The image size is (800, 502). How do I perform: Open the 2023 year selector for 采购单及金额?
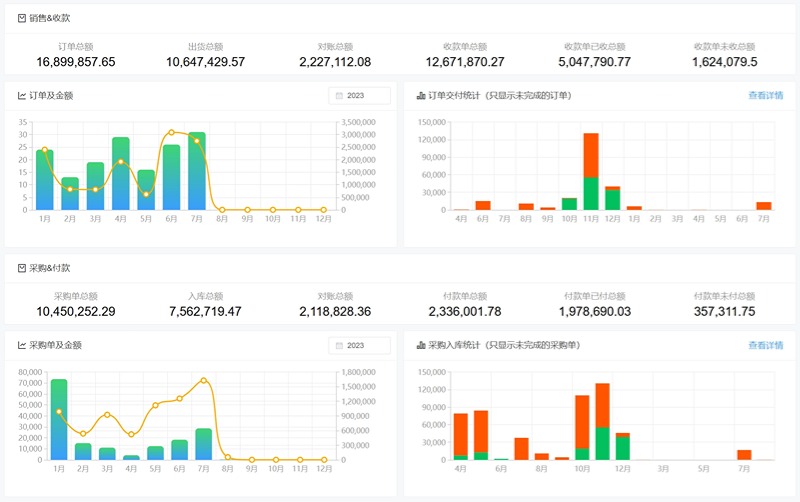tap(359, 345)
